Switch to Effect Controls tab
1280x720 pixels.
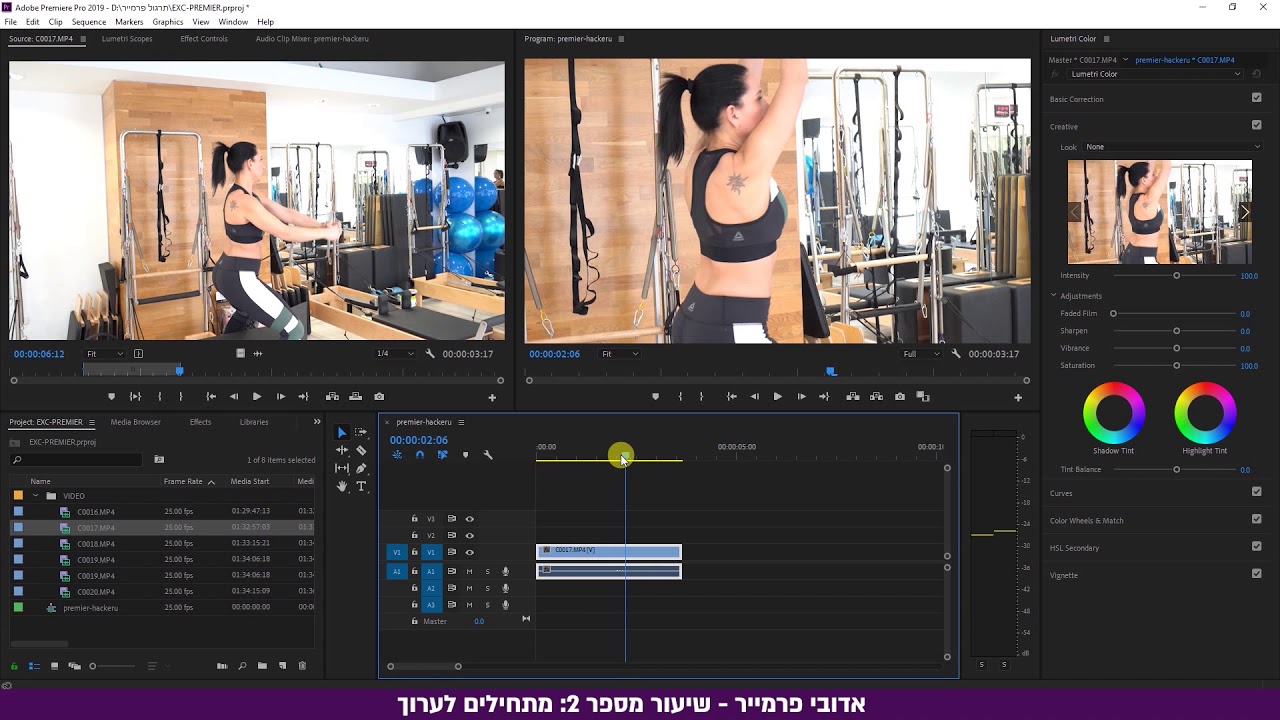click(x=204, y=39)
